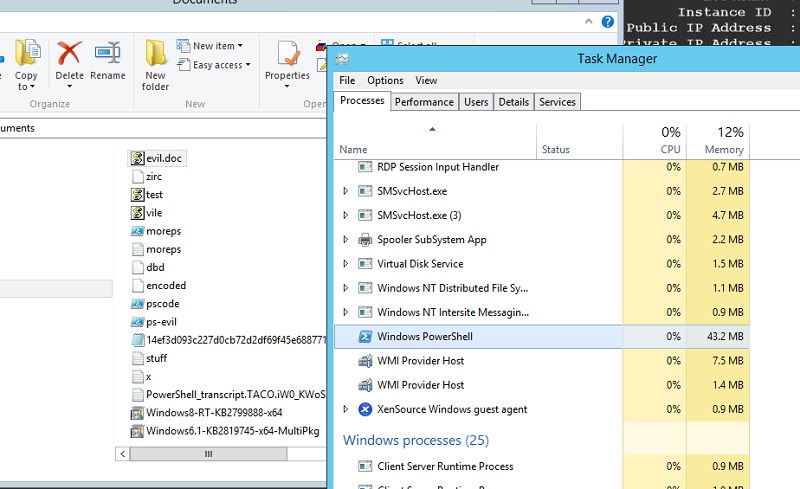Switch to the Performance tab

point(424,102)
